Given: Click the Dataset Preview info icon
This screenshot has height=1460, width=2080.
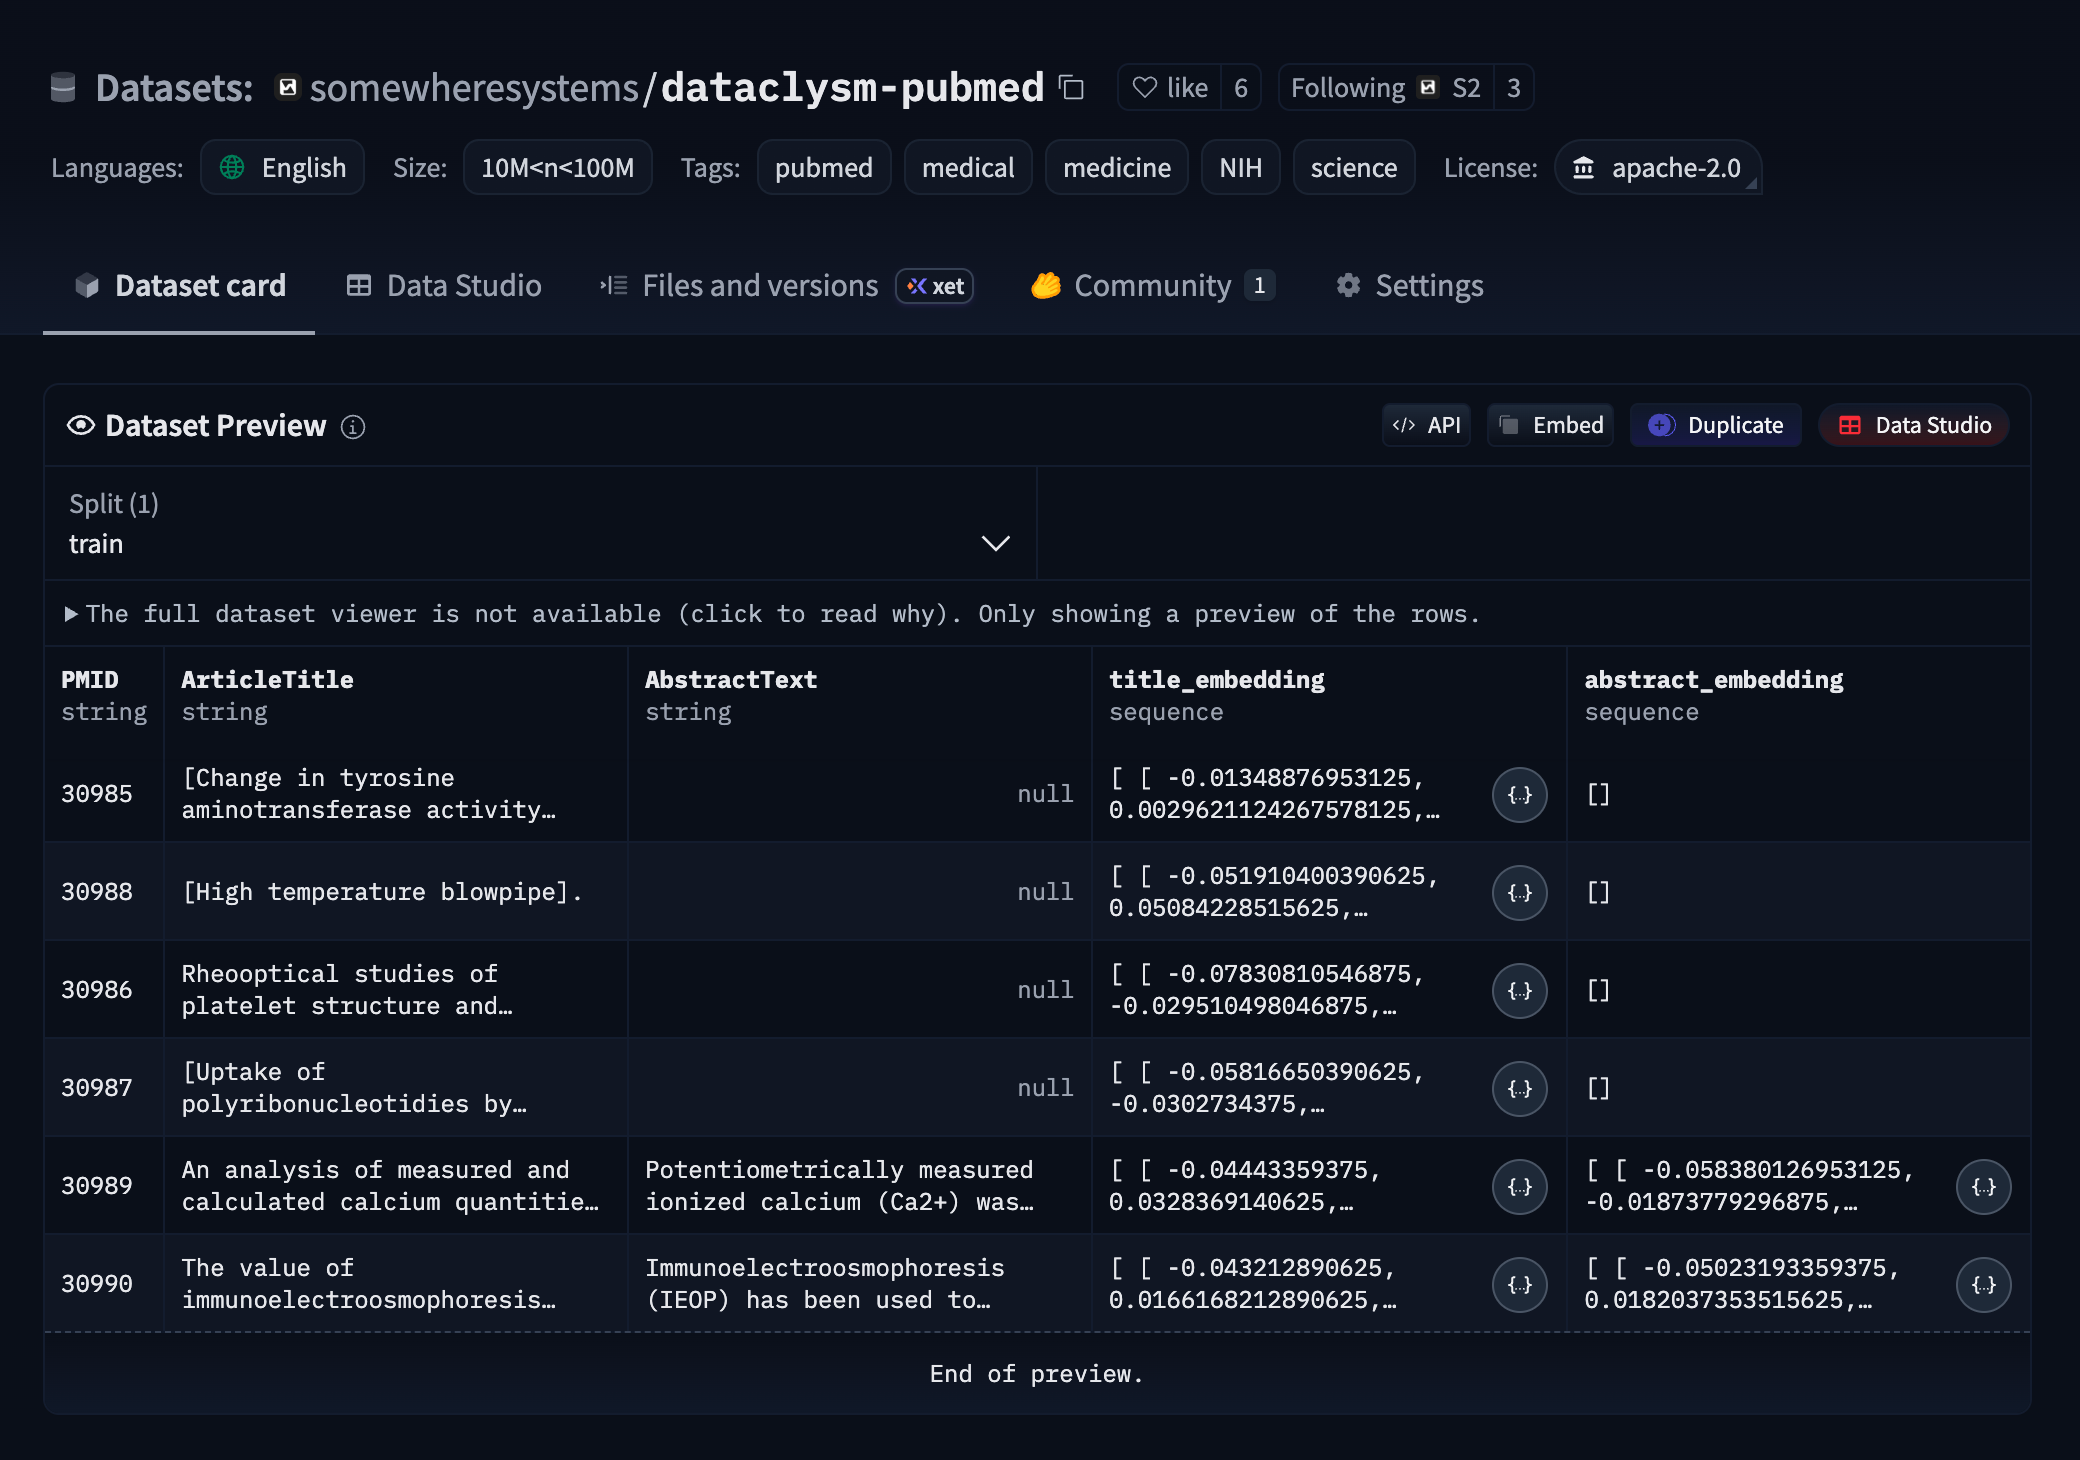Looking at the screenshot, I should tap(353, 427).
